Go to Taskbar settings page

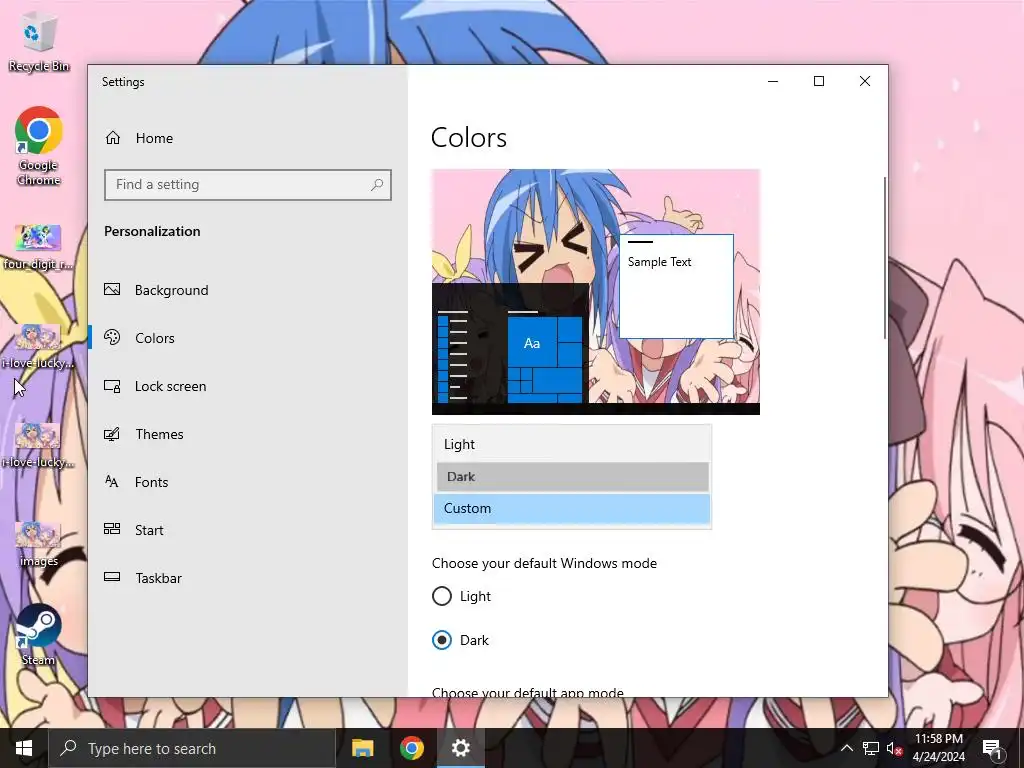tap(159, 578)
